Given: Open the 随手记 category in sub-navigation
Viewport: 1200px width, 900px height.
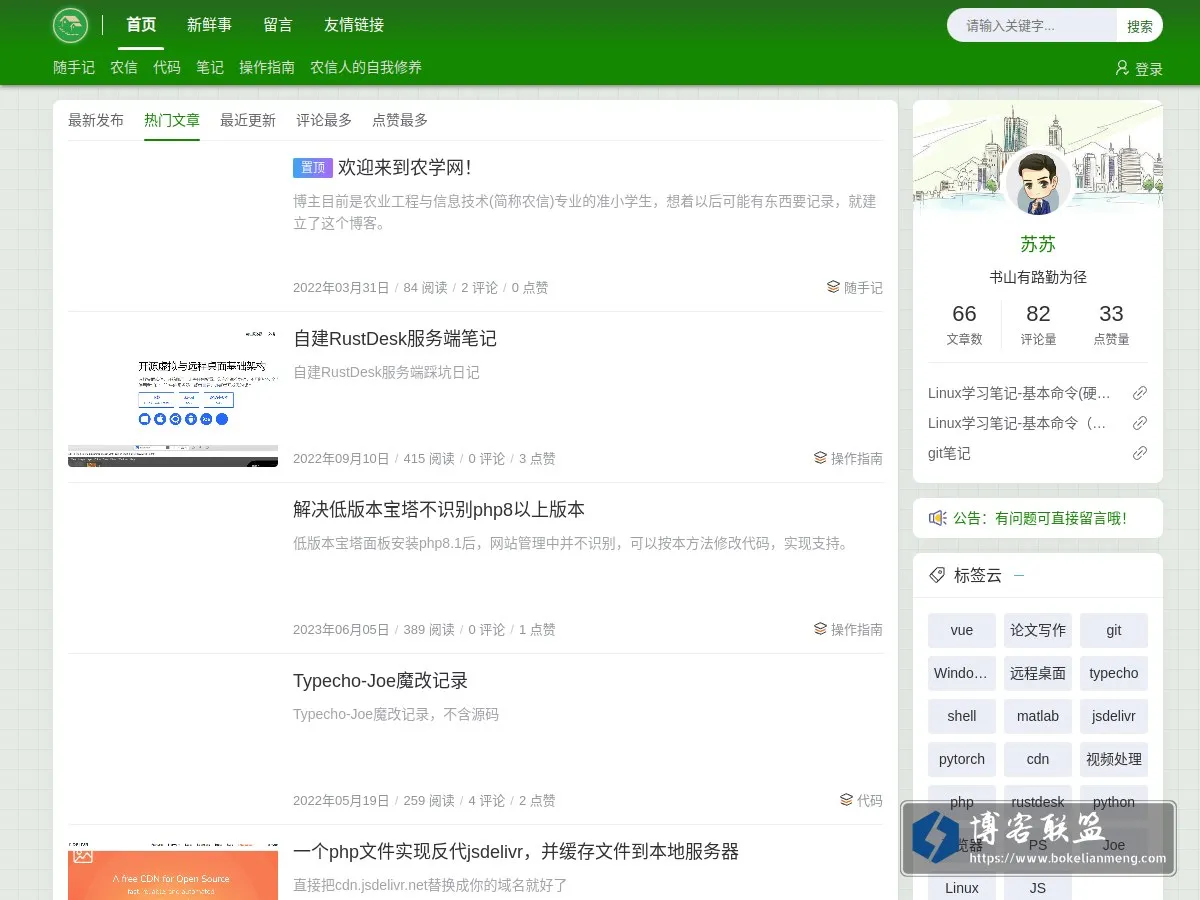Looking at the screenshot, I should tap(74, 67).
